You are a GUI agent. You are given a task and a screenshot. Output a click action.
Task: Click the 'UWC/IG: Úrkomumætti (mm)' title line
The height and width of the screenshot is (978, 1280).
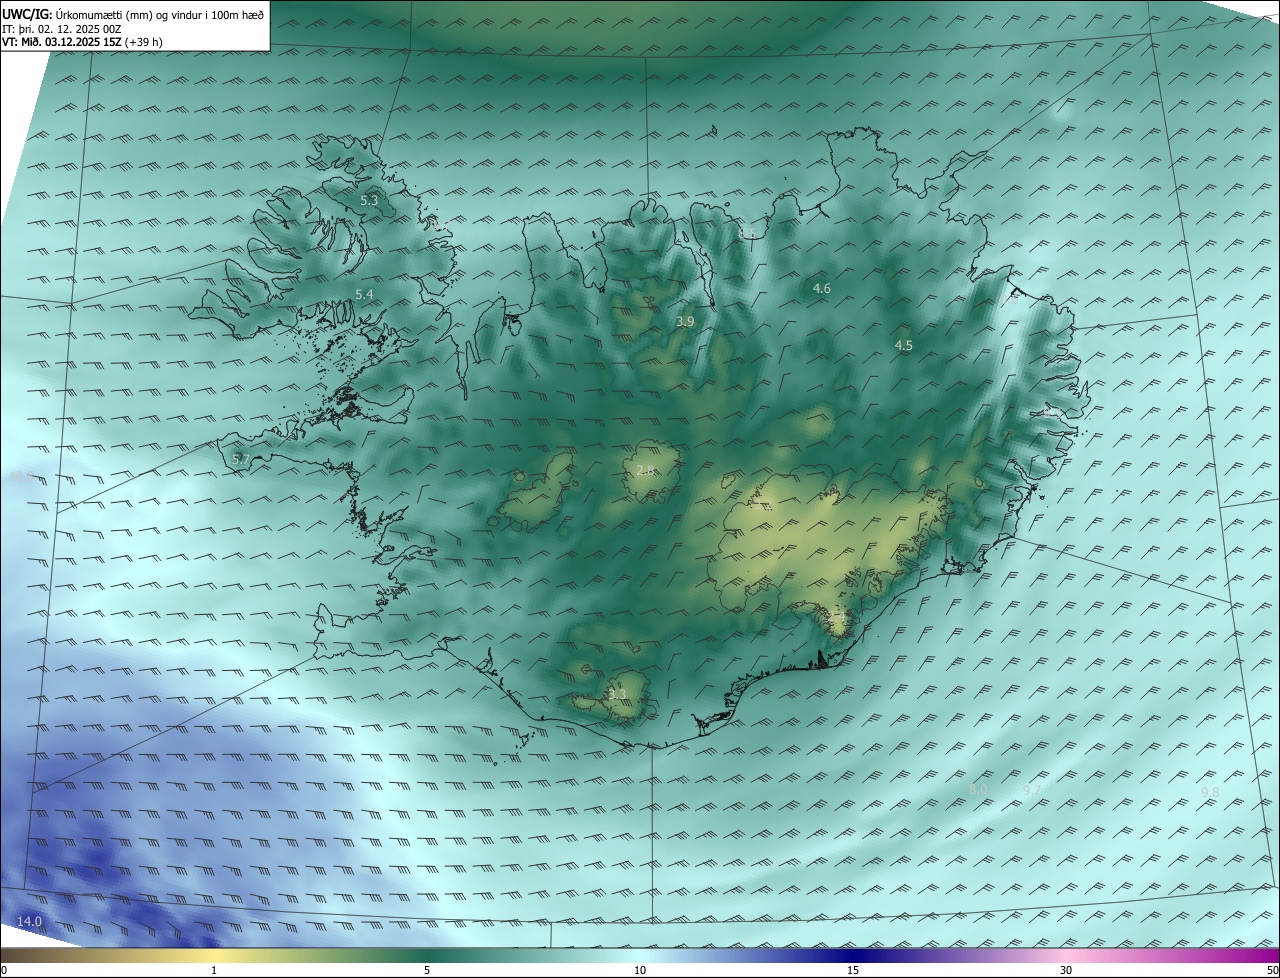133,15
